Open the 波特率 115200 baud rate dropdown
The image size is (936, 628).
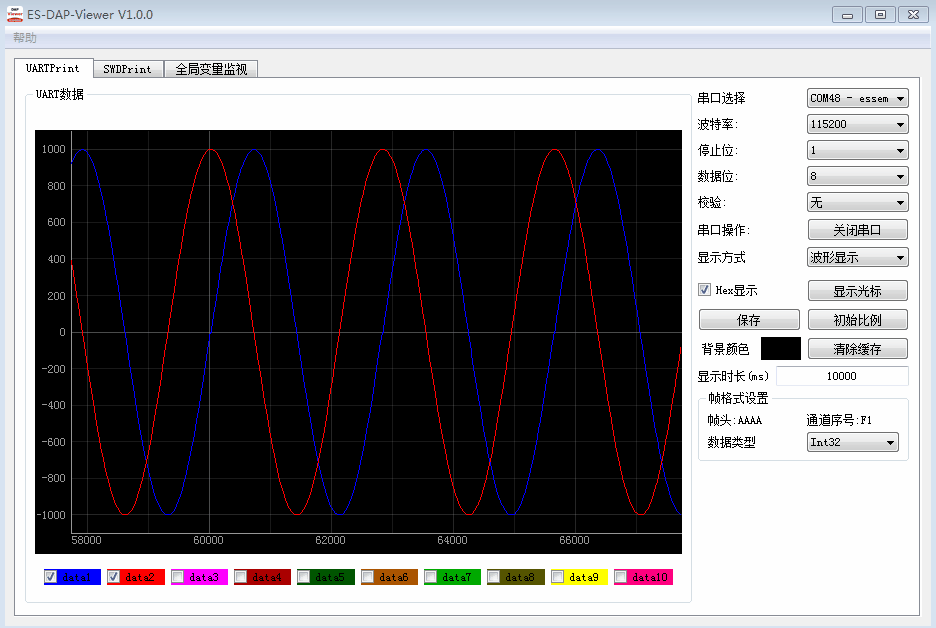(857, 124)
